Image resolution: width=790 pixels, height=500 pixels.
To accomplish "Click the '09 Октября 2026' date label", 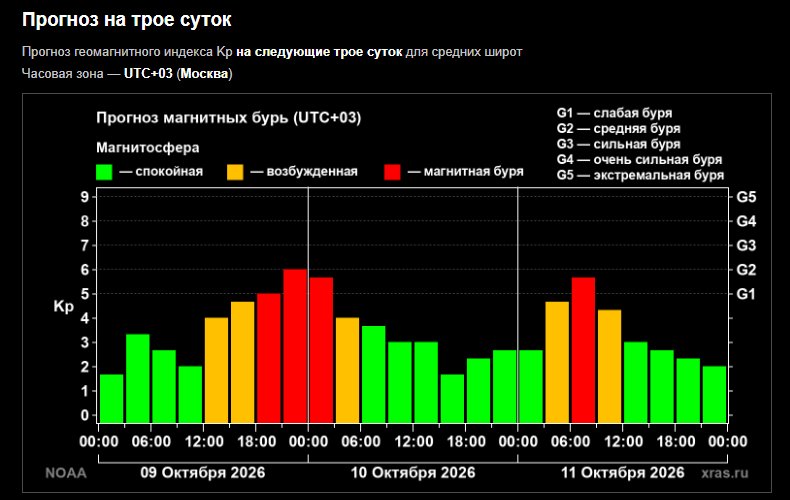I will point(203,473).
